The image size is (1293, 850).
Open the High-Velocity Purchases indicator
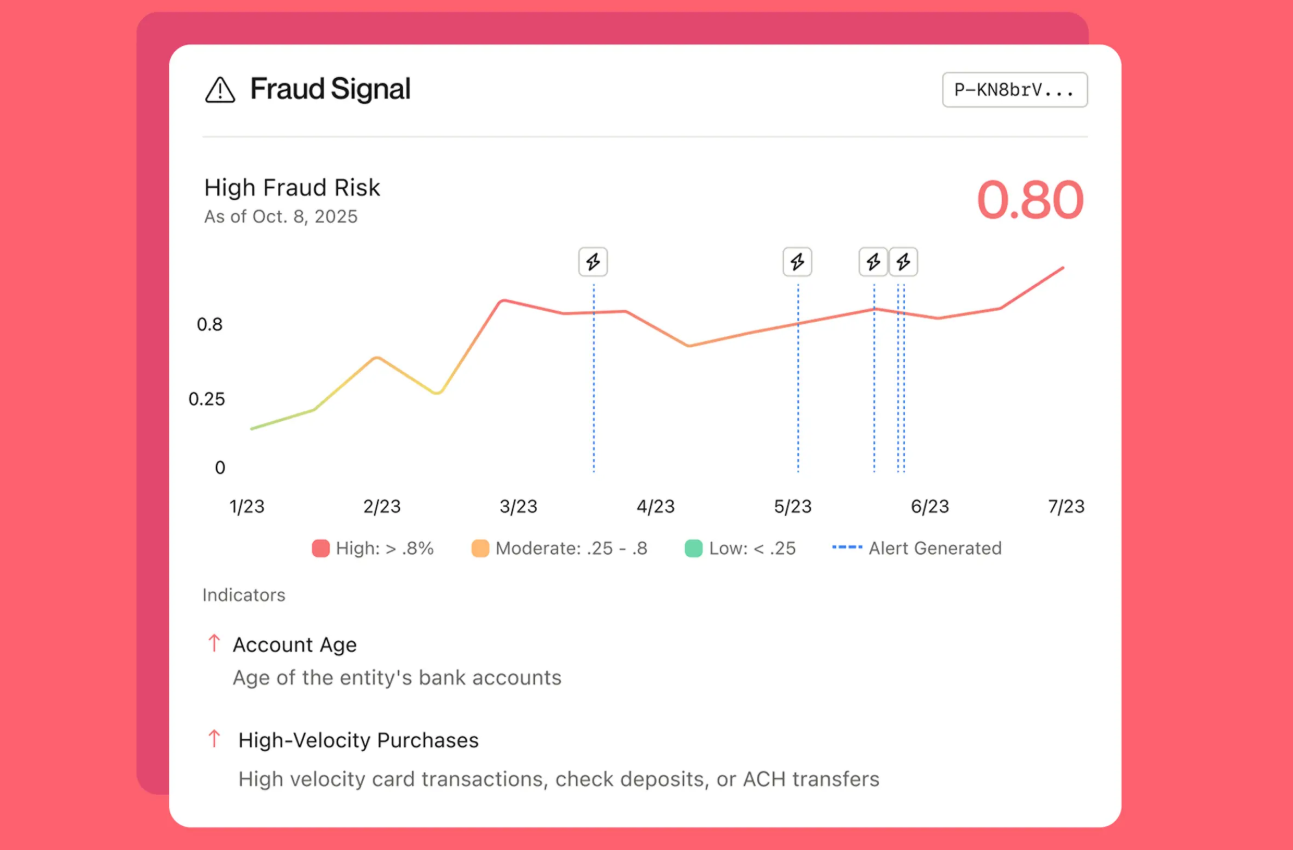pos(358,740)
